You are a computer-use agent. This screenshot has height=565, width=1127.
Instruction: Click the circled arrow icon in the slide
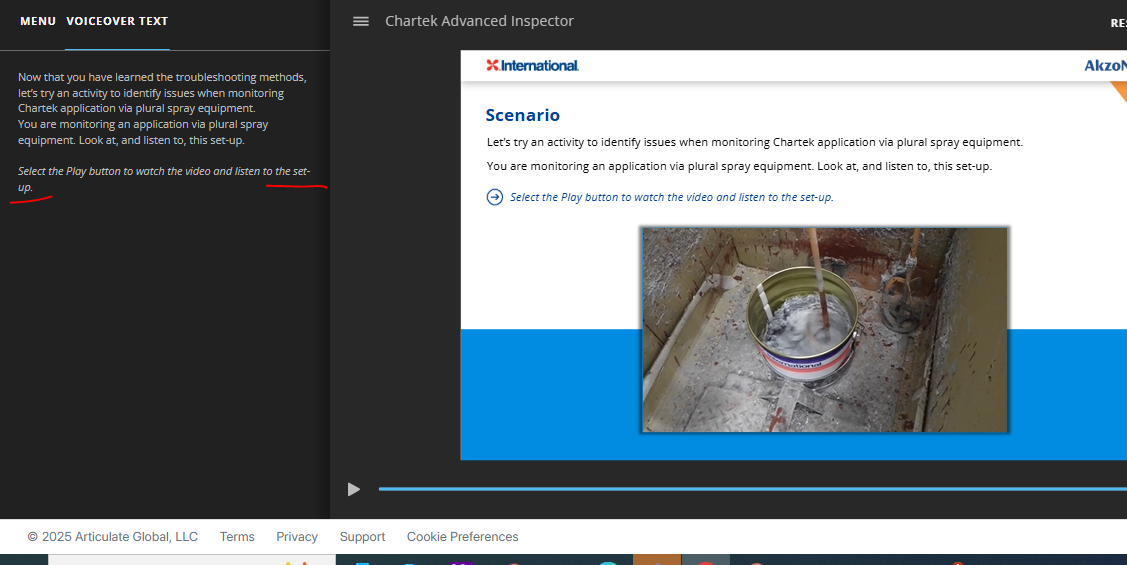pyautogui.click(x=494, y=197)
